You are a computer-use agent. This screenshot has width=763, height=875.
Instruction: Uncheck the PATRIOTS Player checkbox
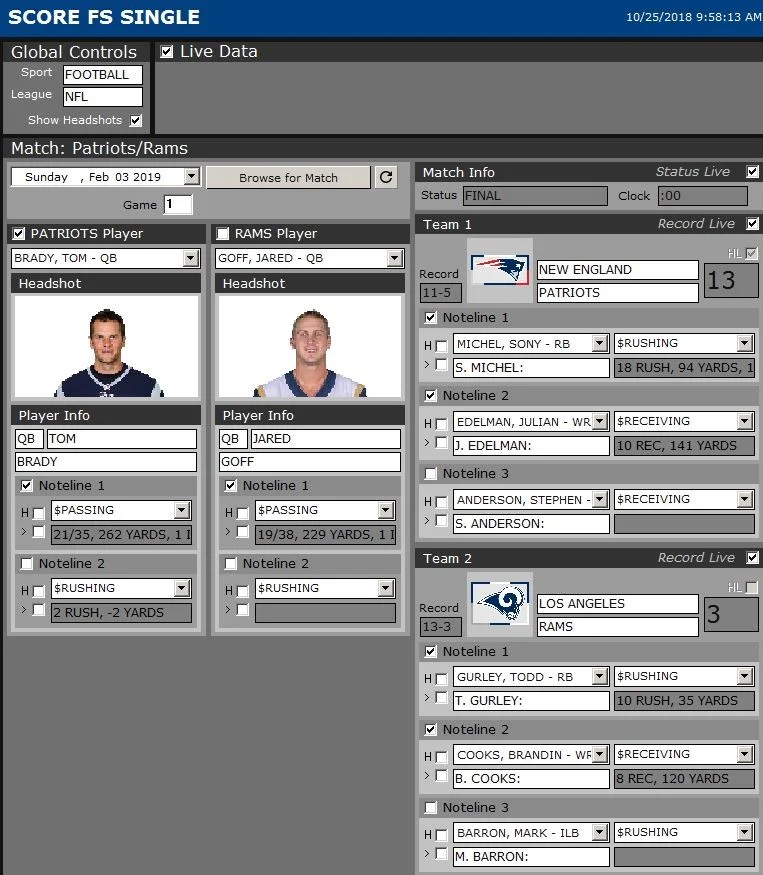coord(19,233)
